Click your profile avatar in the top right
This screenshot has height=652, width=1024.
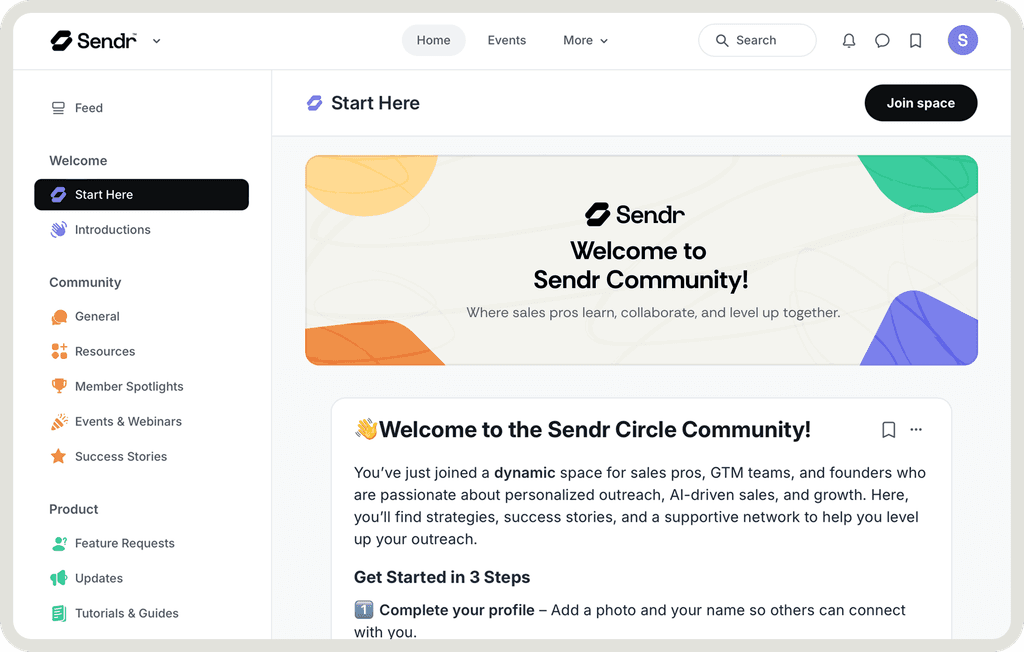(962, 40)
